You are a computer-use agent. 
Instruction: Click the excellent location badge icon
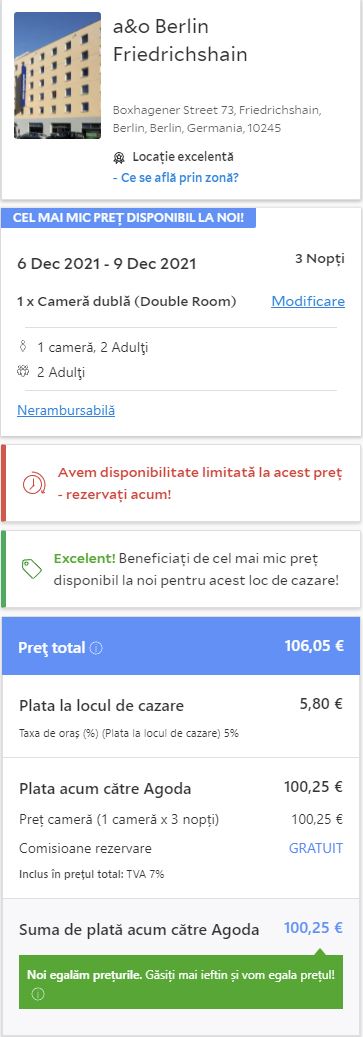(118, 157)
